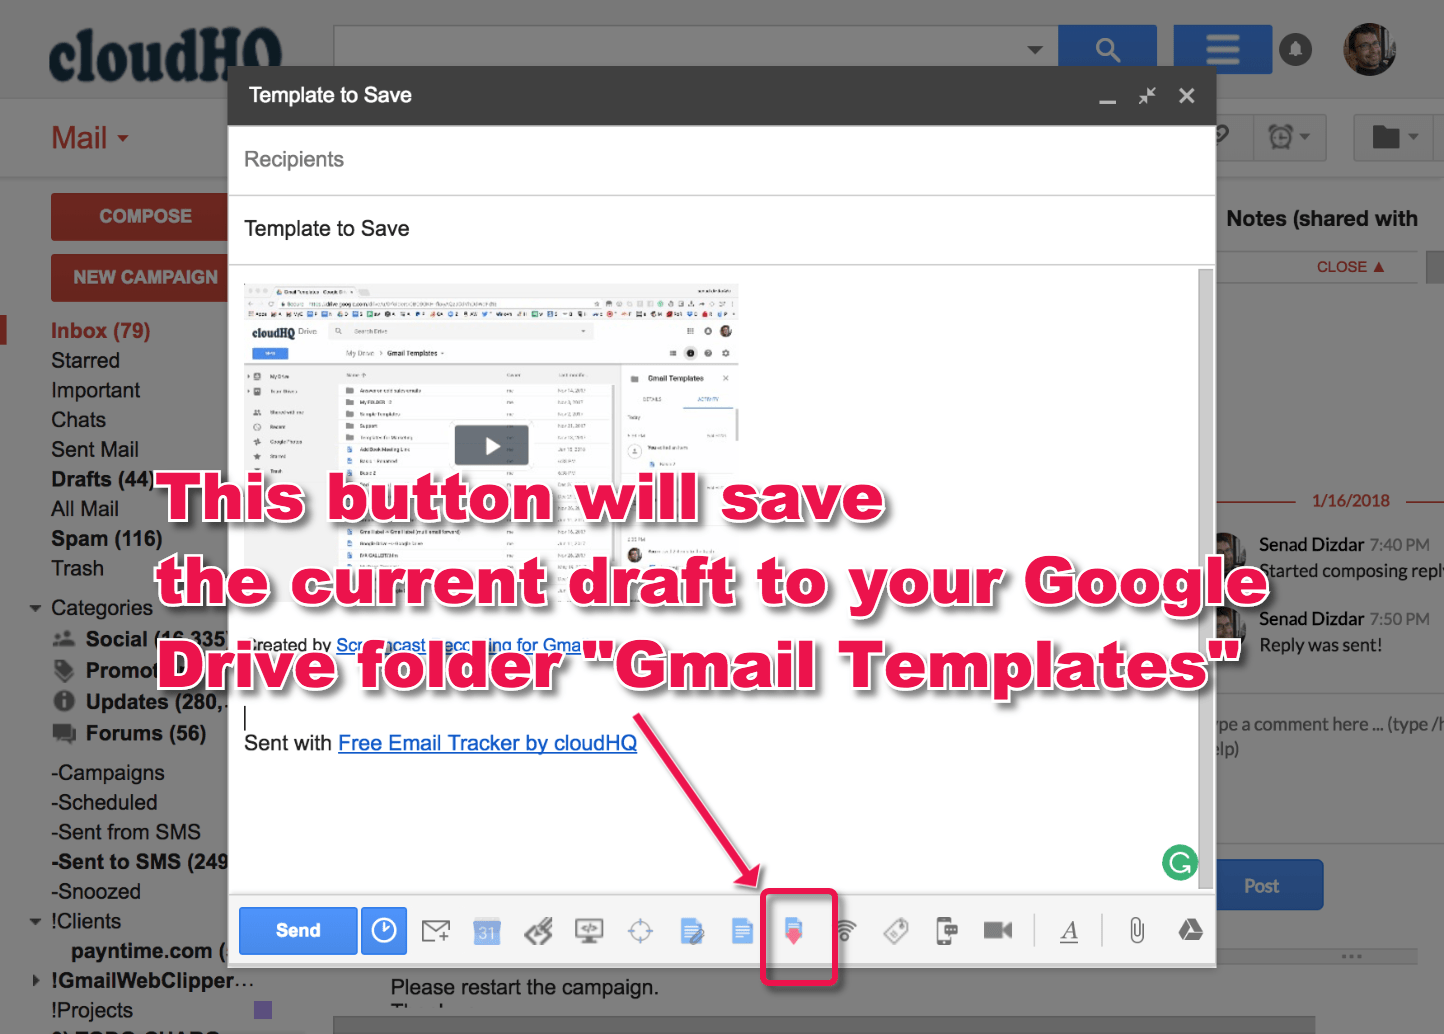Viewport: 1444px width, 1034px height.
Task: Play the embedded tutorial video
Action: click(x=491, y=444)
